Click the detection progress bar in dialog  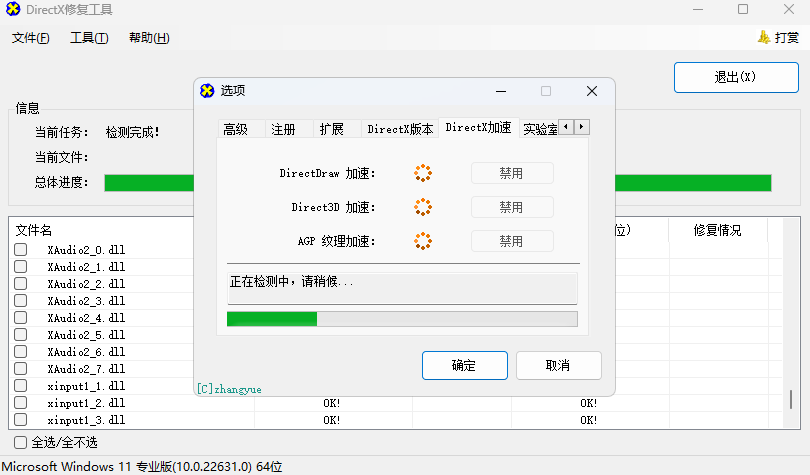coord(402,319)
